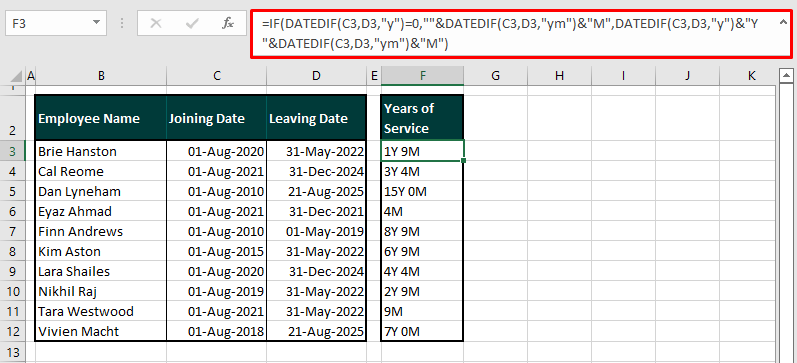
Task: Open the Name Box dropdown arrow
Action: pos(96,23)
